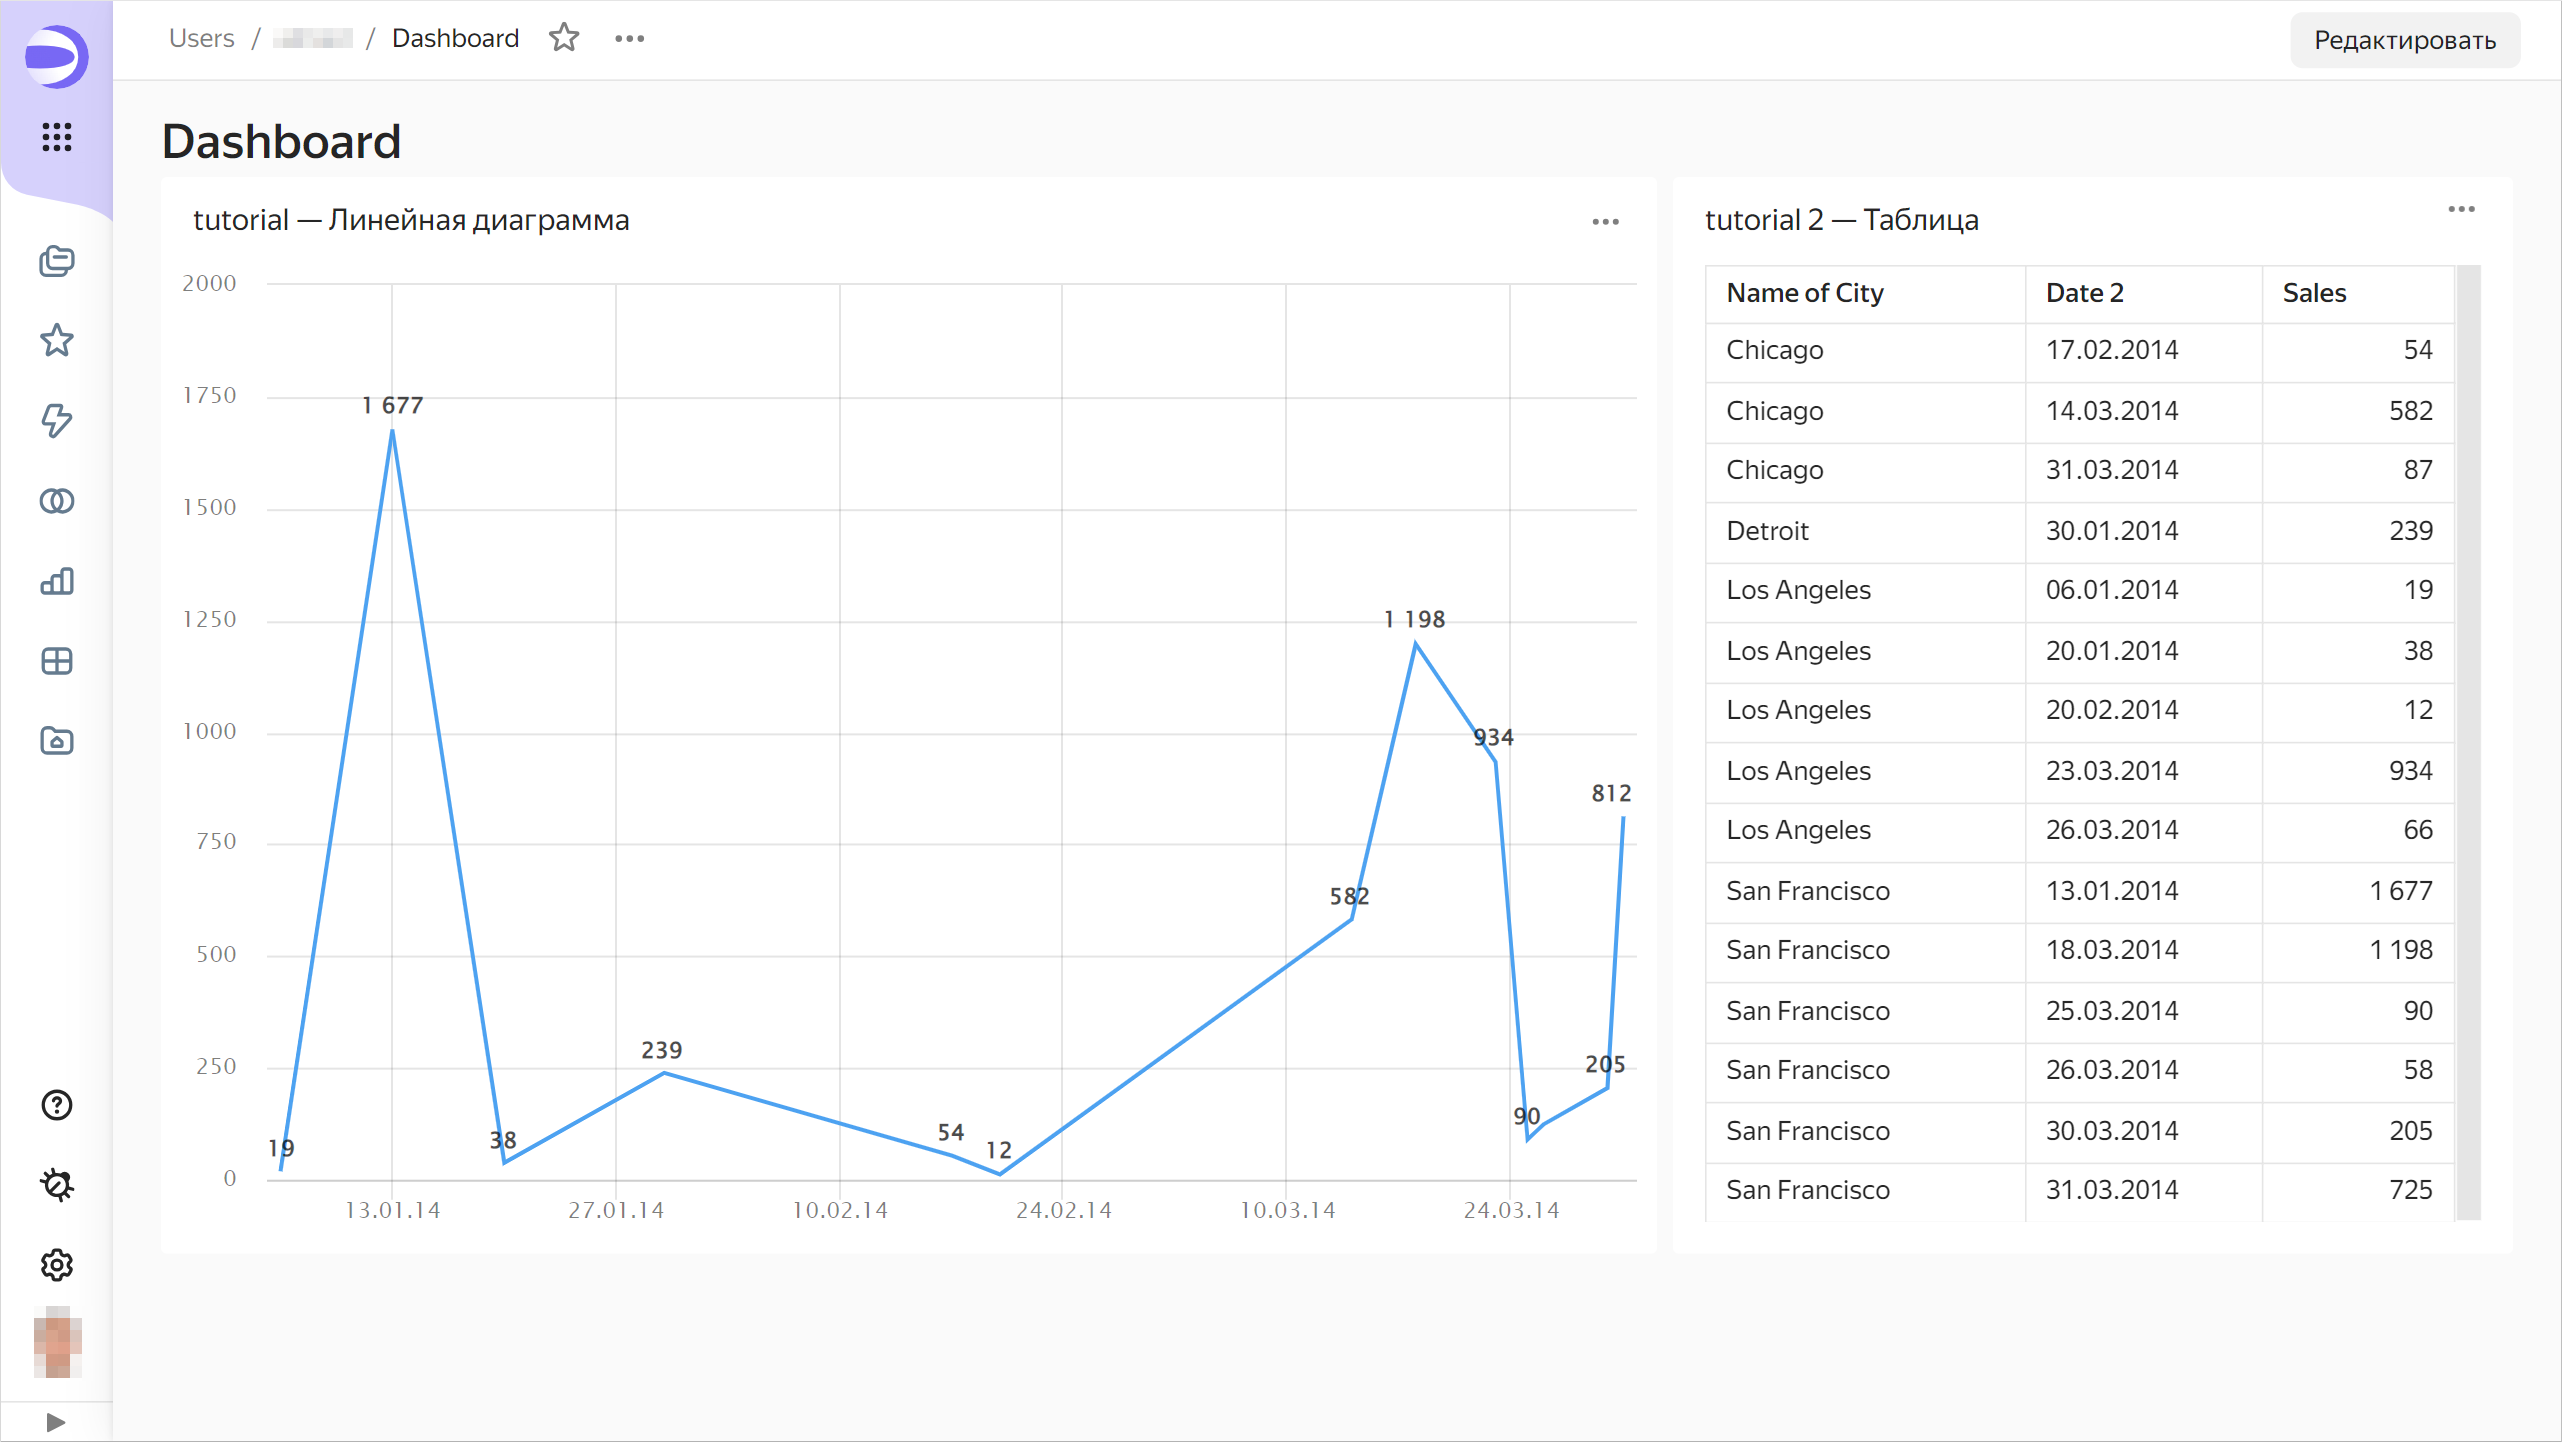The image size is (2562, 1442).
Task: Open Datasets overlapping circles icon
Action: pos(56,501)
